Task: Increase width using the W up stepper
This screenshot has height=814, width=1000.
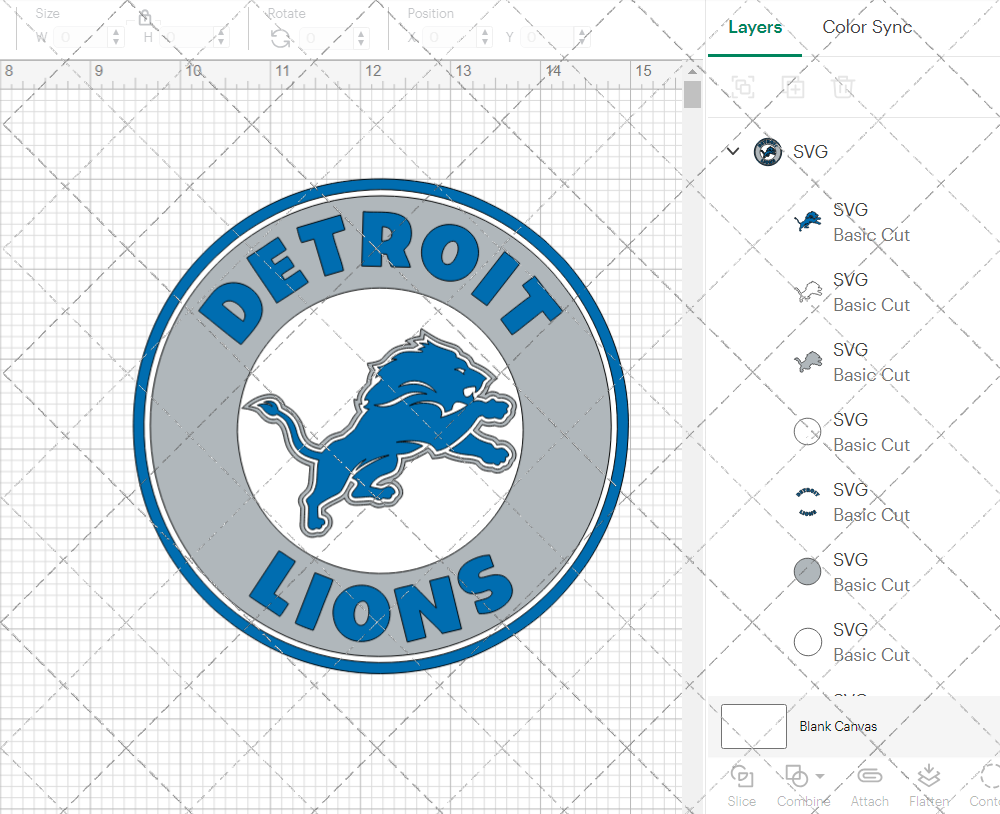Action: [x=118, y=31]
